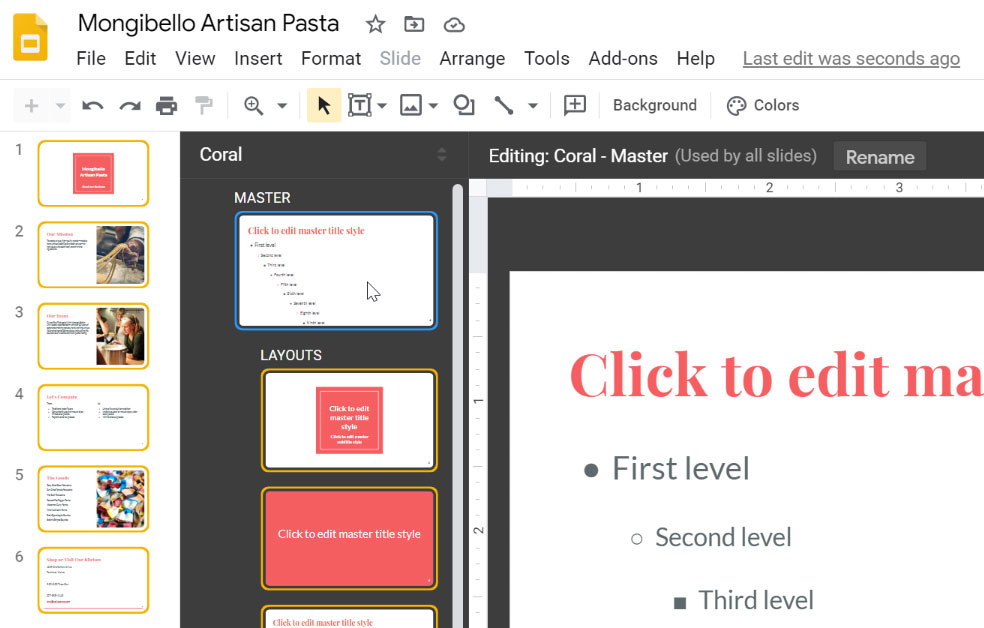Star the Mongibello Artisan Pasta presentation
This screenshot has height=628, width=984.
click(x=375, y=24)
